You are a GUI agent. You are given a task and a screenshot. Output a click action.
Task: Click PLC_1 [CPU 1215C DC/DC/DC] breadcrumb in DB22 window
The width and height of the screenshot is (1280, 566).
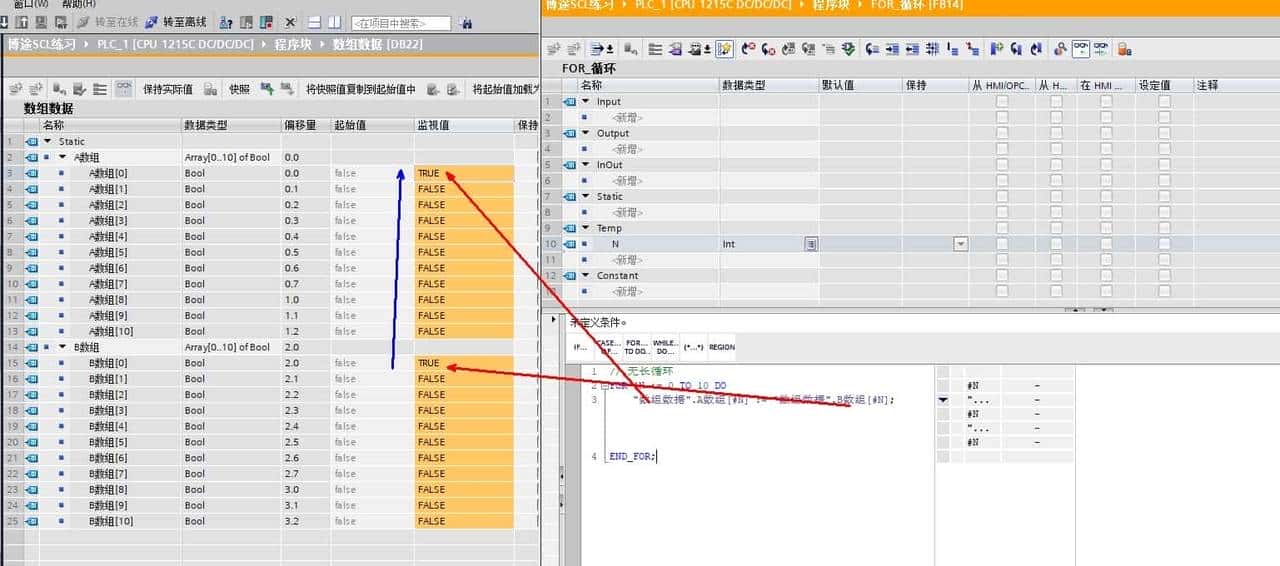[176, 45]
